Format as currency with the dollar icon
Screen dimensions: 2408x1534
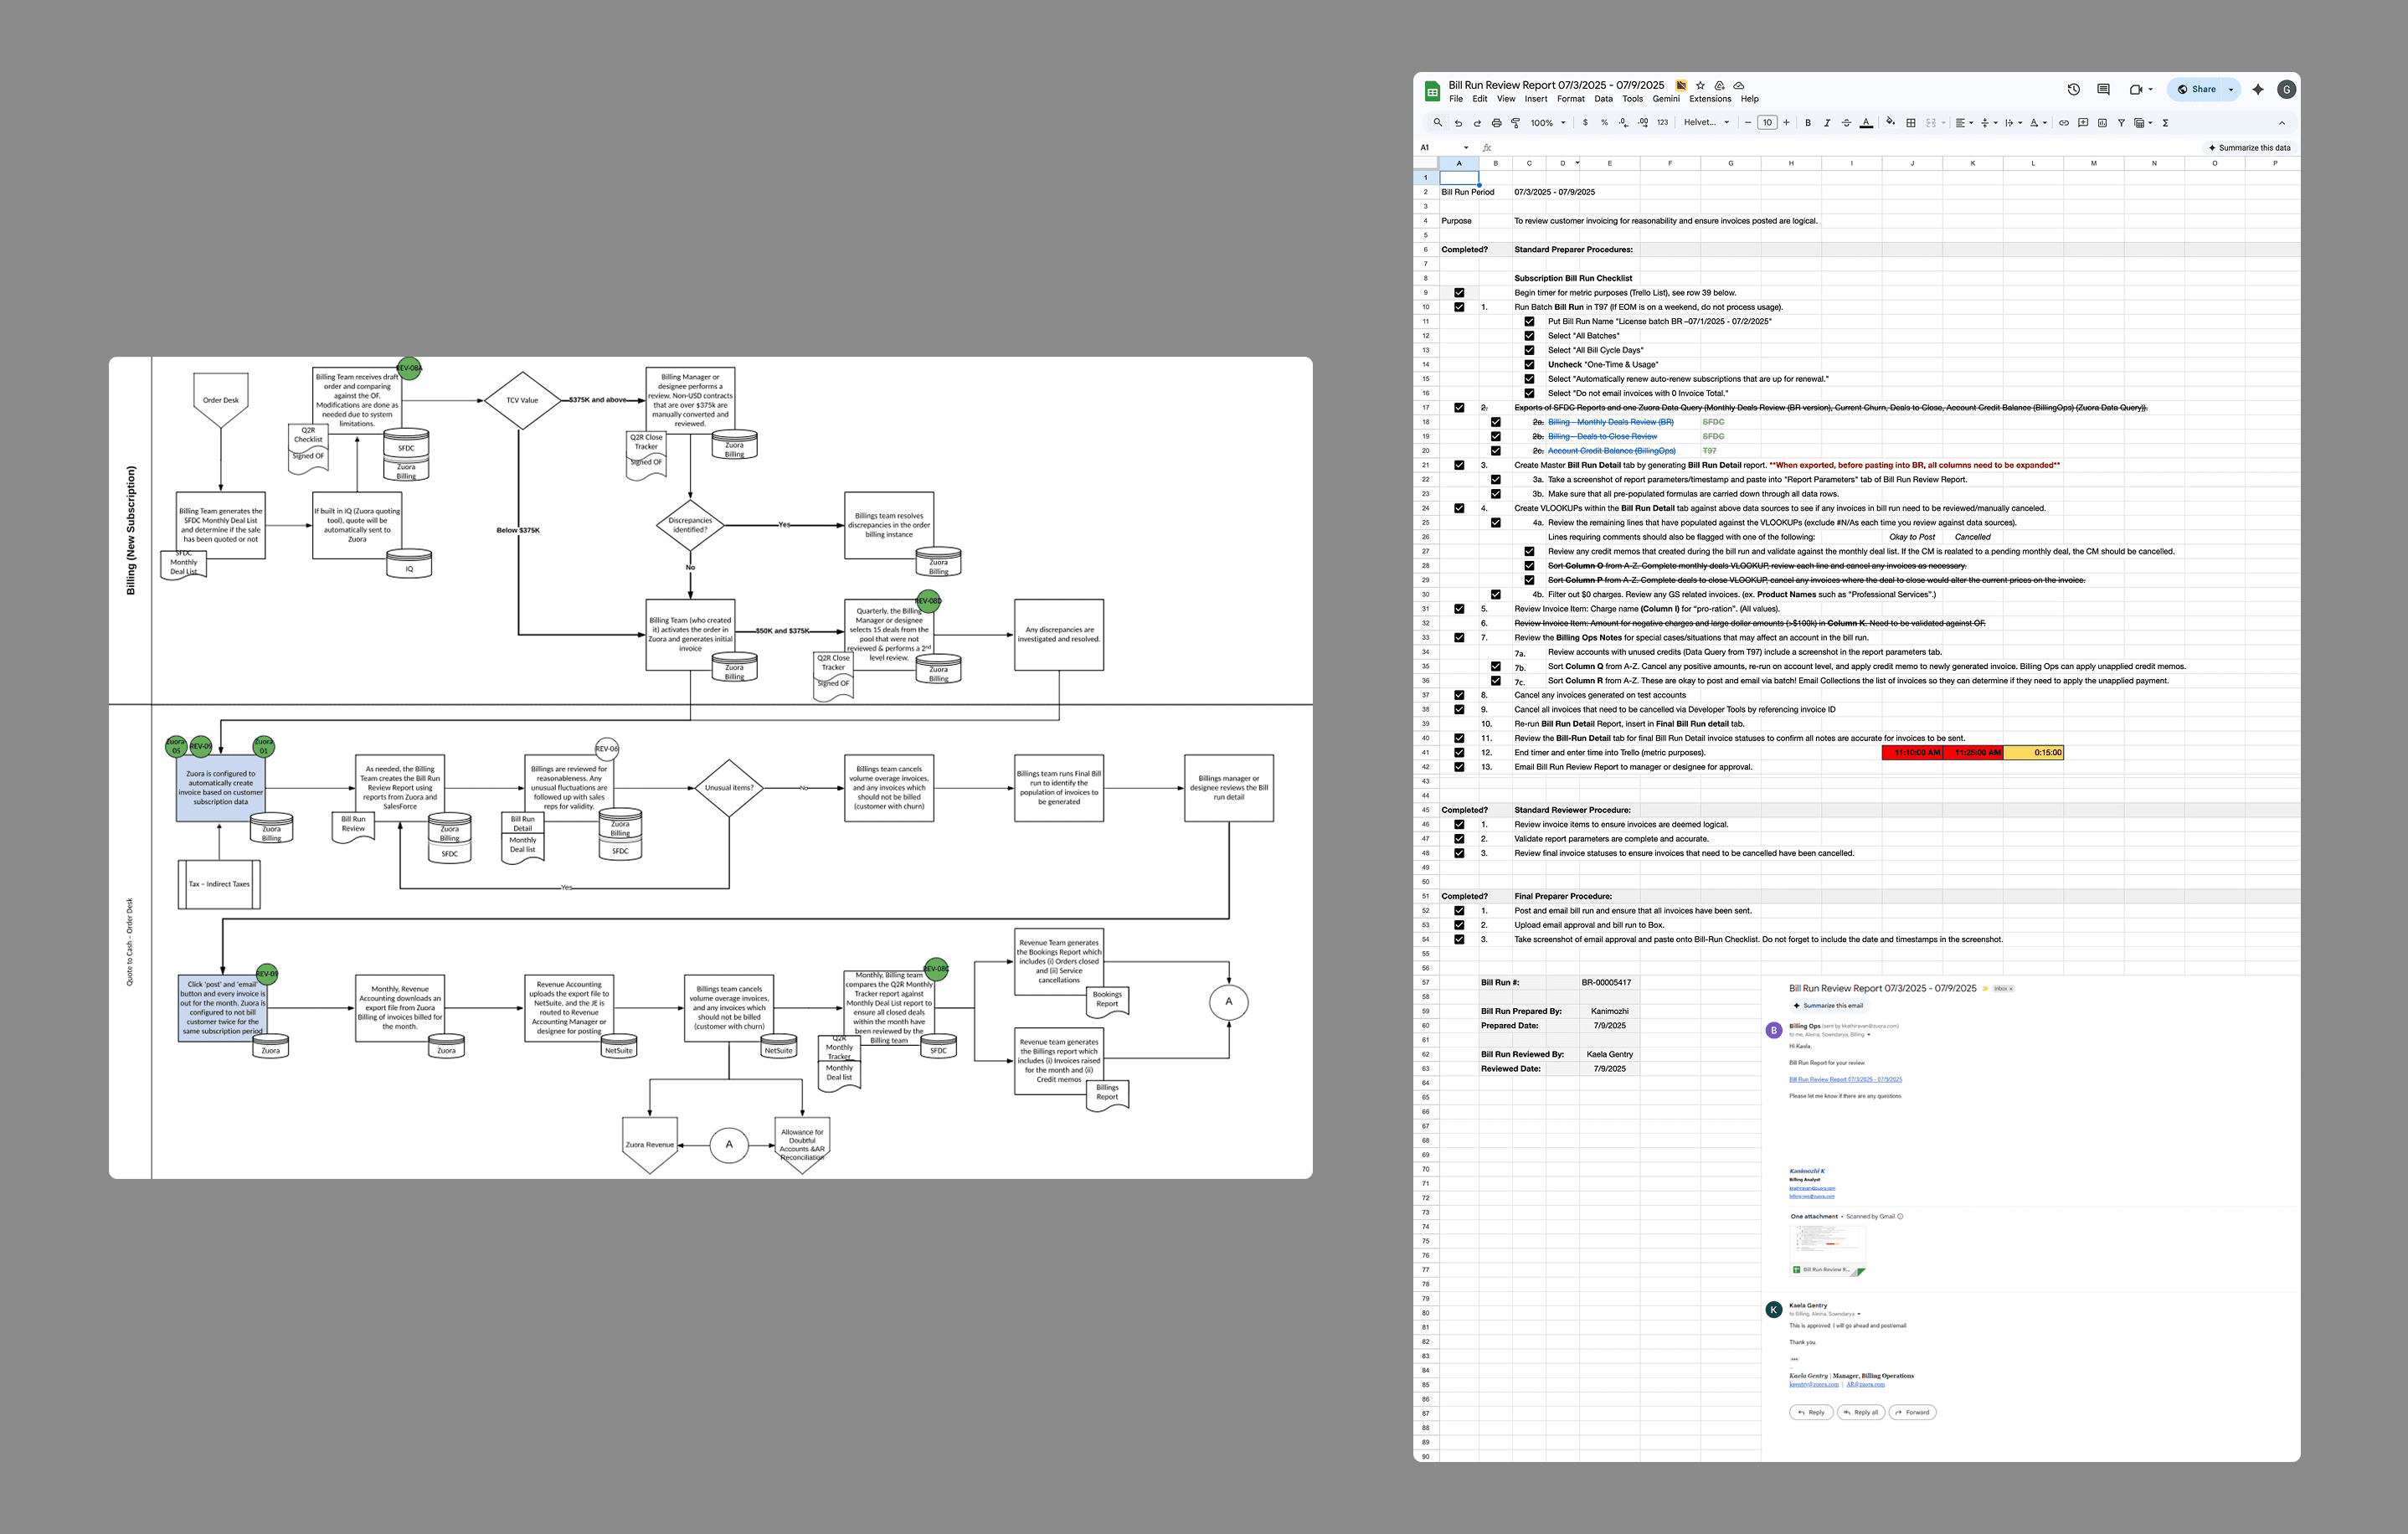1585,123
